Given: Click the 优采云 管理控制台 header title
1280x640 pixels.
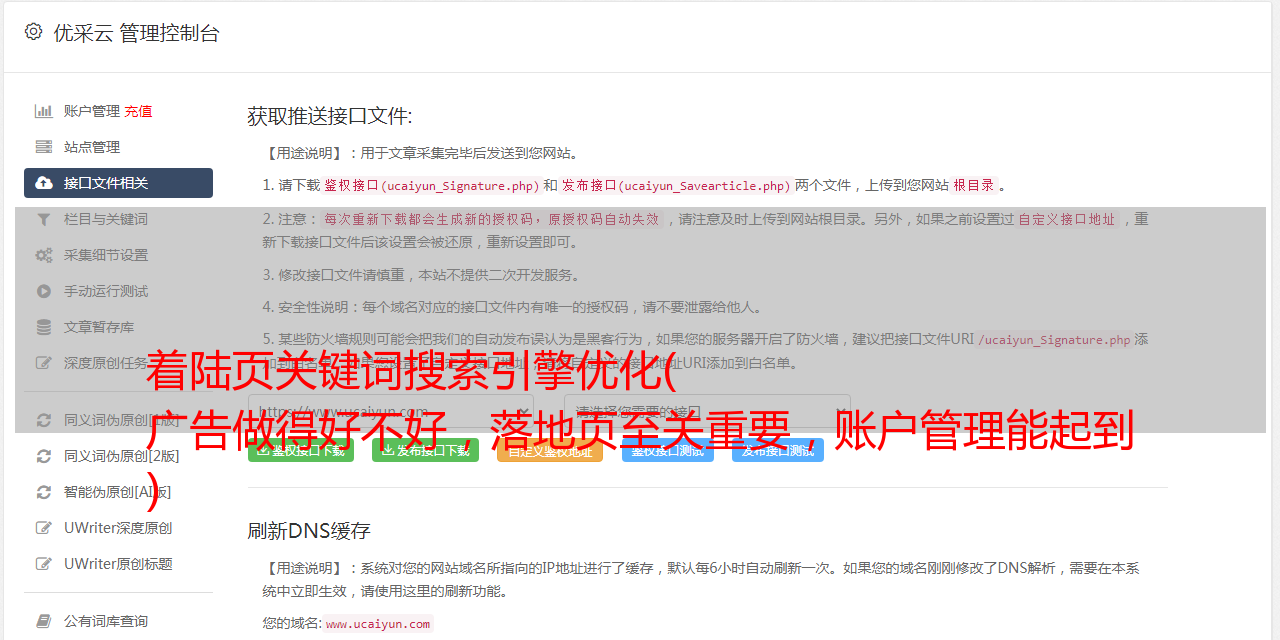Looking at the screenshot, I should point(136,33).
